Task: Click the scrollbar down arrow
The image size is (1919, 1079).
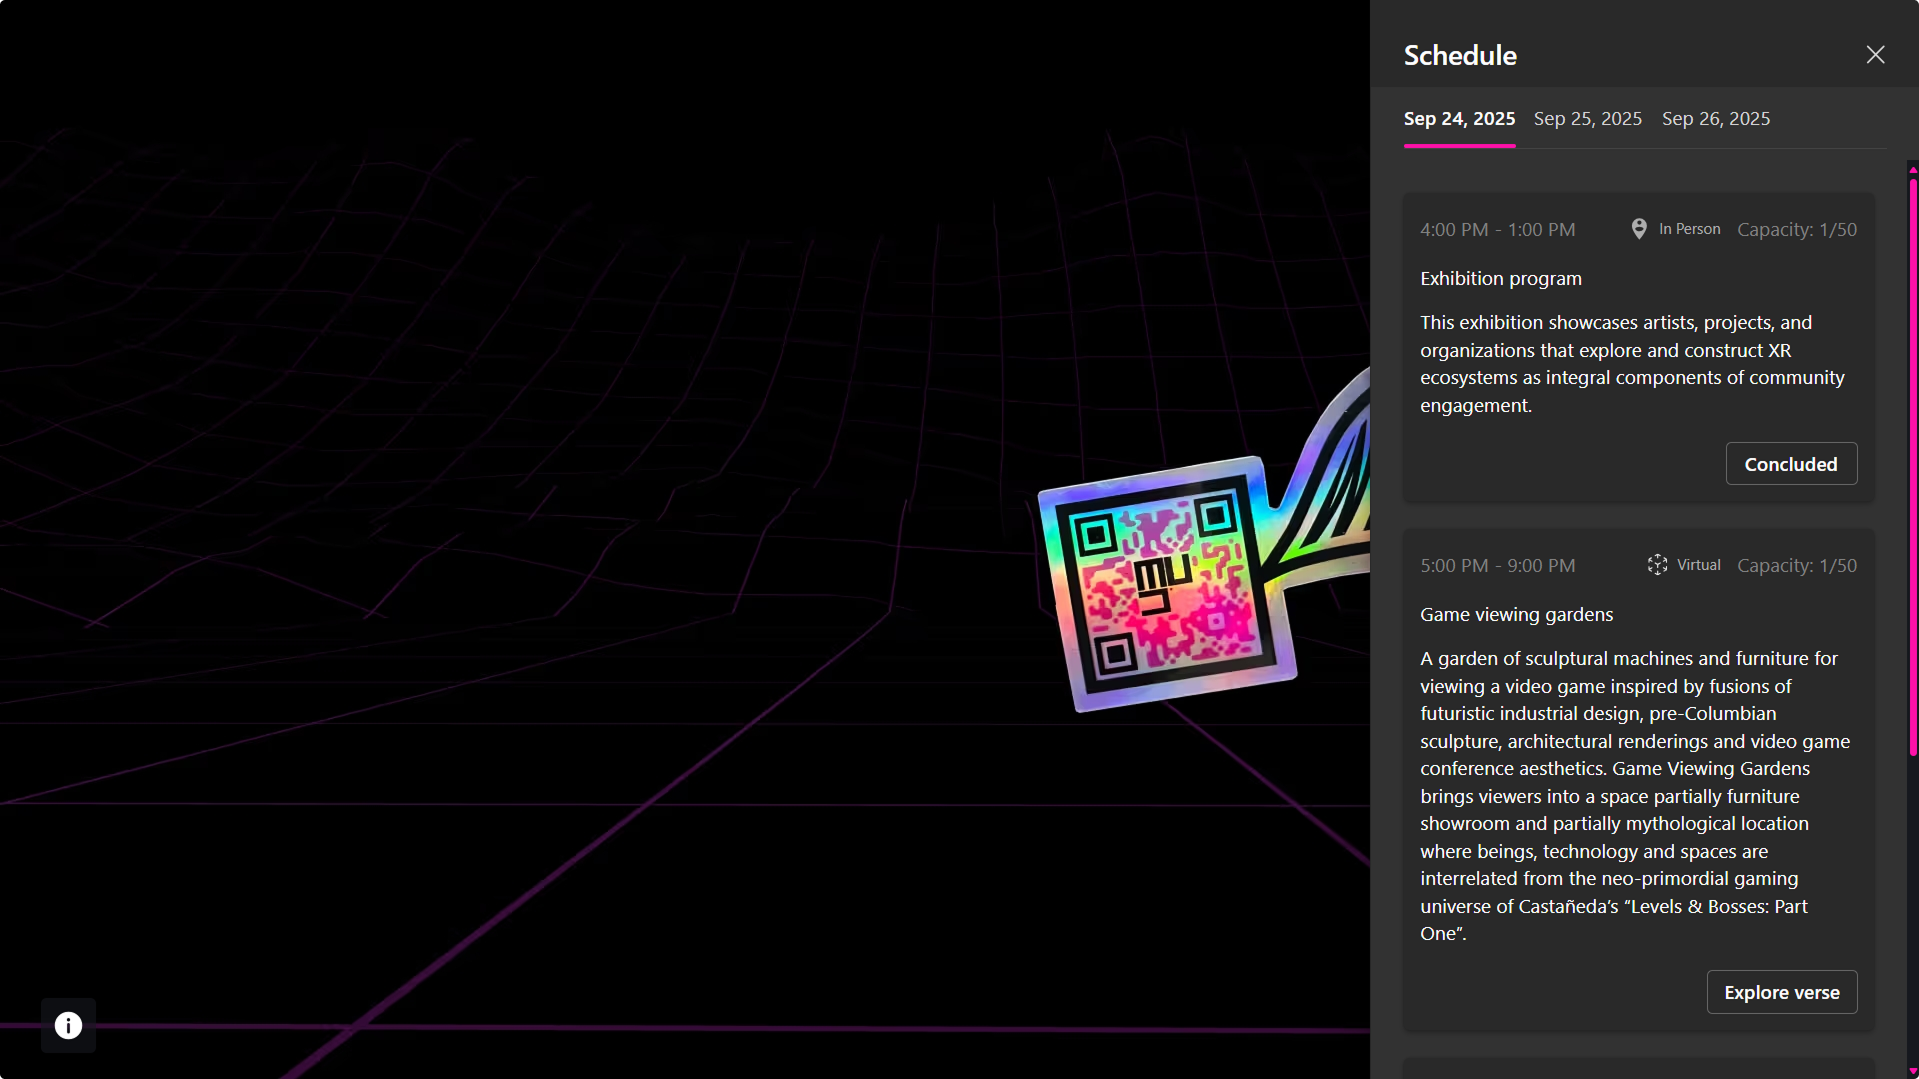Action: 1911,1070
